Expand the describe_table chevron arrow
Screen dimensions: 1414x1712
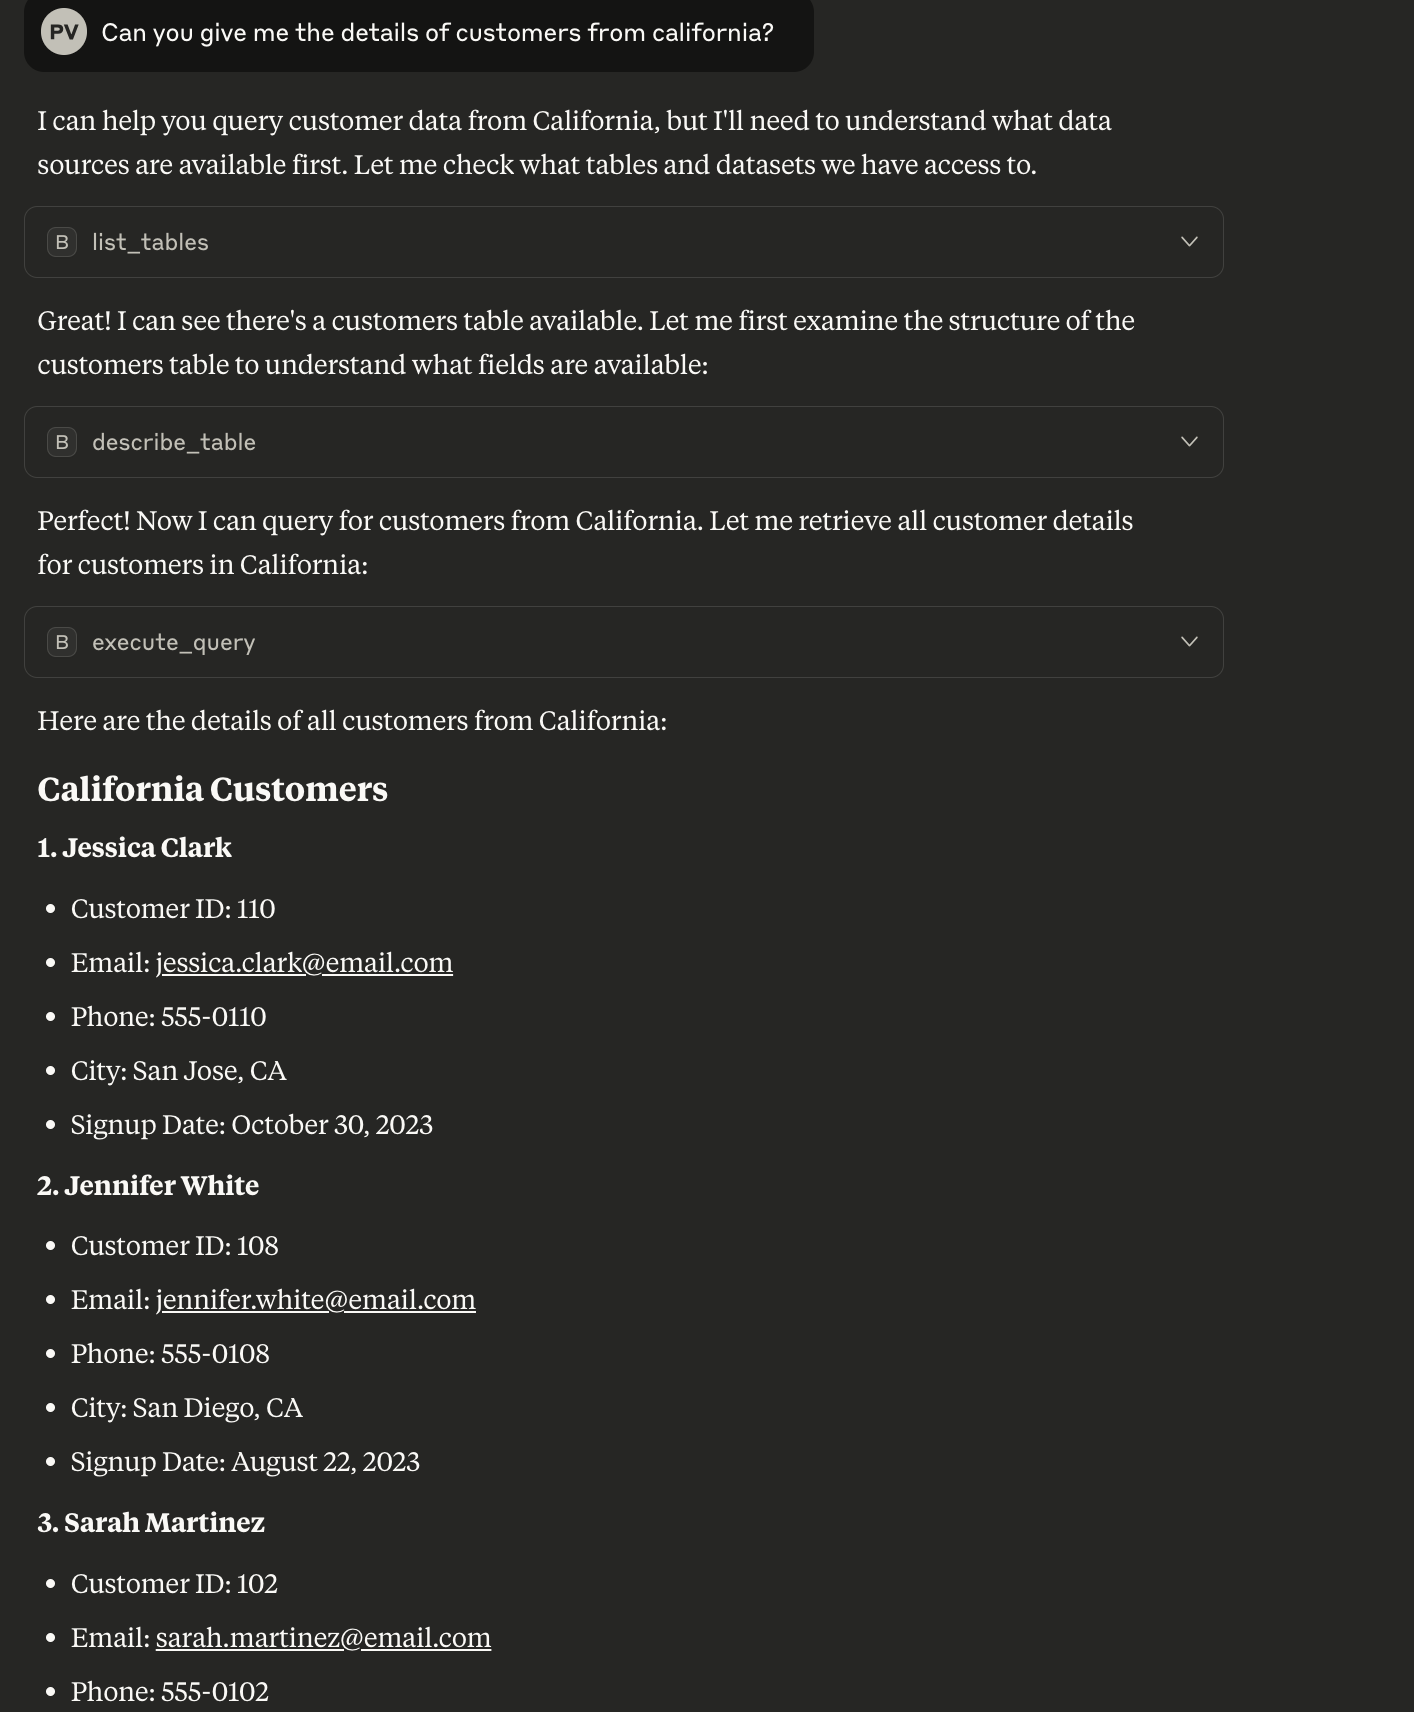click(x=1189, y=442)
